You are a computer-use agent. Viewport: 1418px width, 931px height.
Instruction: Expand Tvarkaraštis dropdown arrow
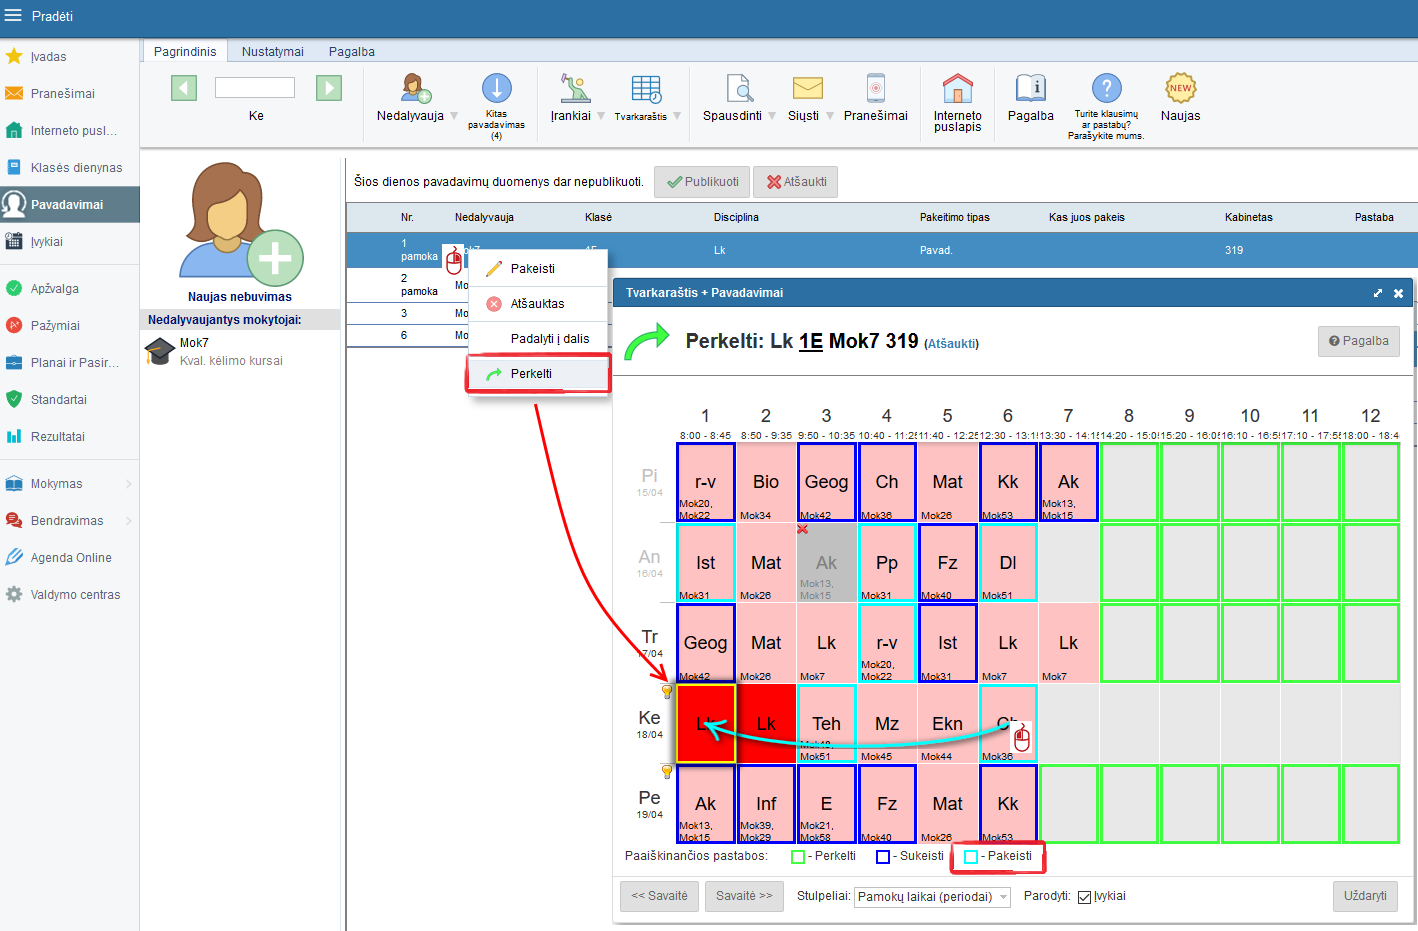pos(677,116)
